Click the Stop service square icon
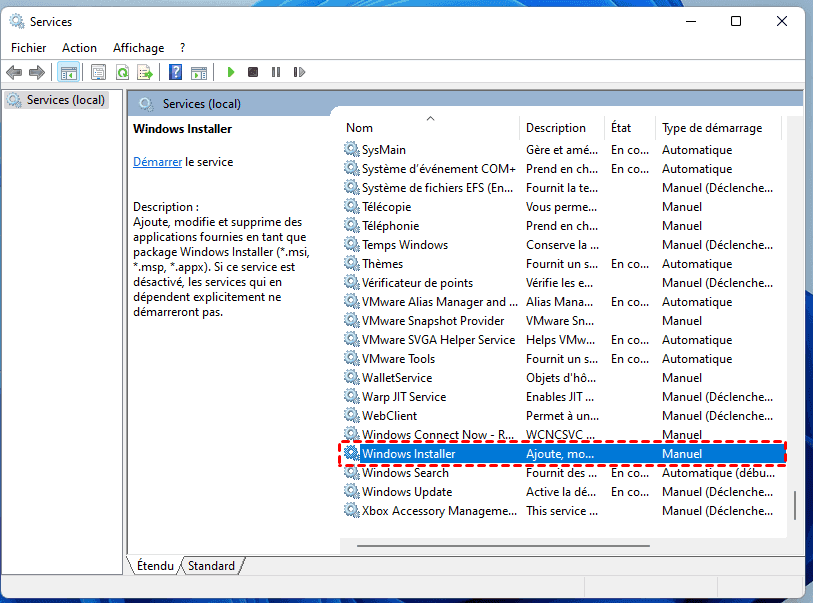813x603 pixels. pyautogui.click(x=253, y=72)
